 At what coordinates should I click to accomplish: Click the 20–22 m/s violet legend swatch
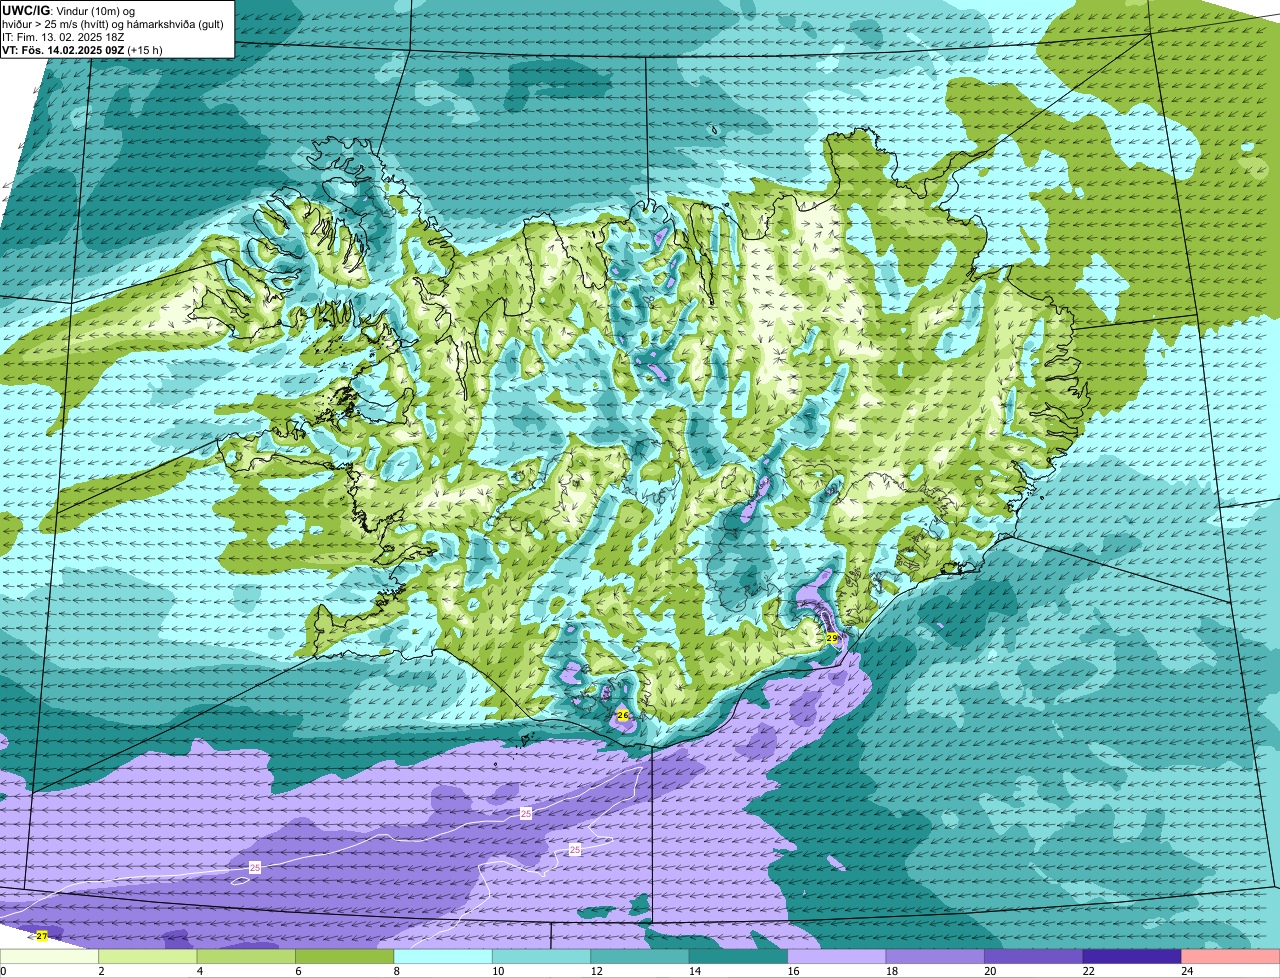[1034, 957]
